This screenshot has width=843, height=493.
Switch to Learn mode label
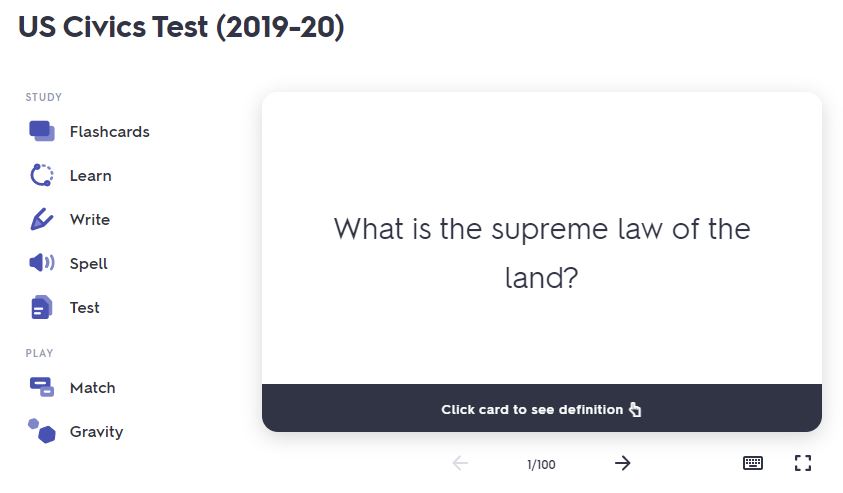click(91, 176)
